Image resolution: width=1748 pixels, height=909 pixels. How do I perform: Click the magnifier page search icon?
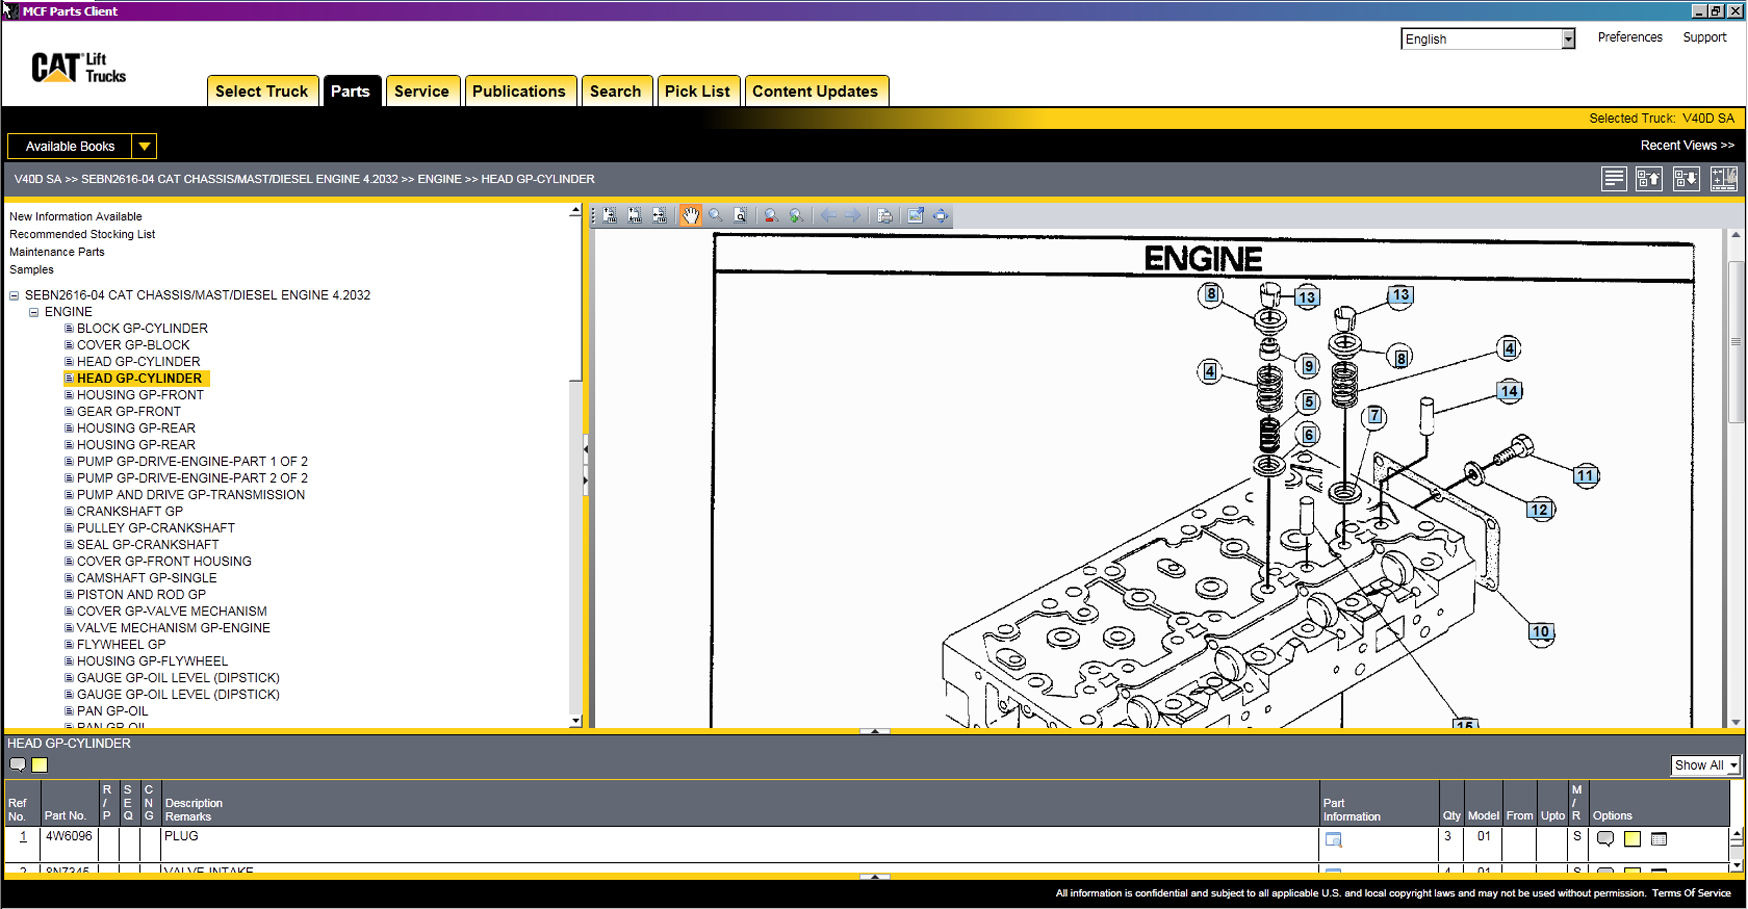tap(740, 216)
